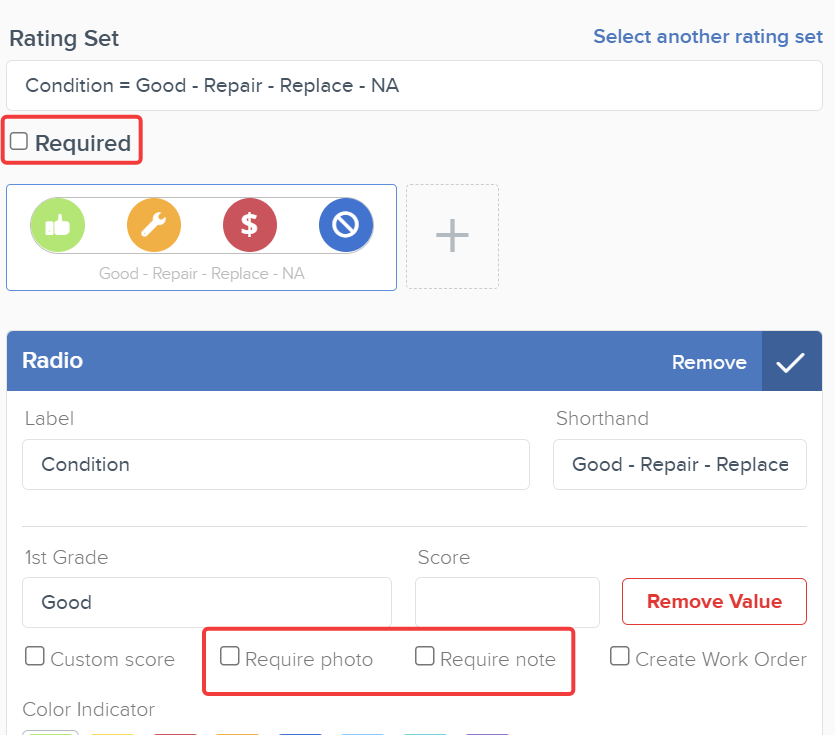Confirm Radio settings with checkmark icon
835x735 pixels.
[791, 361]
